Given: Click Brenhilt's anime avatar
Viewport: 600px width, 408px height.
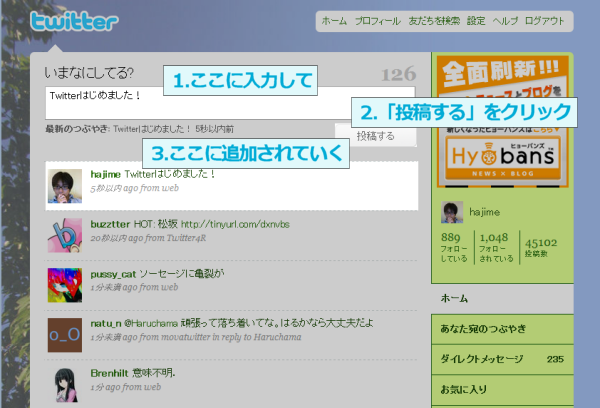Looking at the screenshot, I should coord(65,385).
